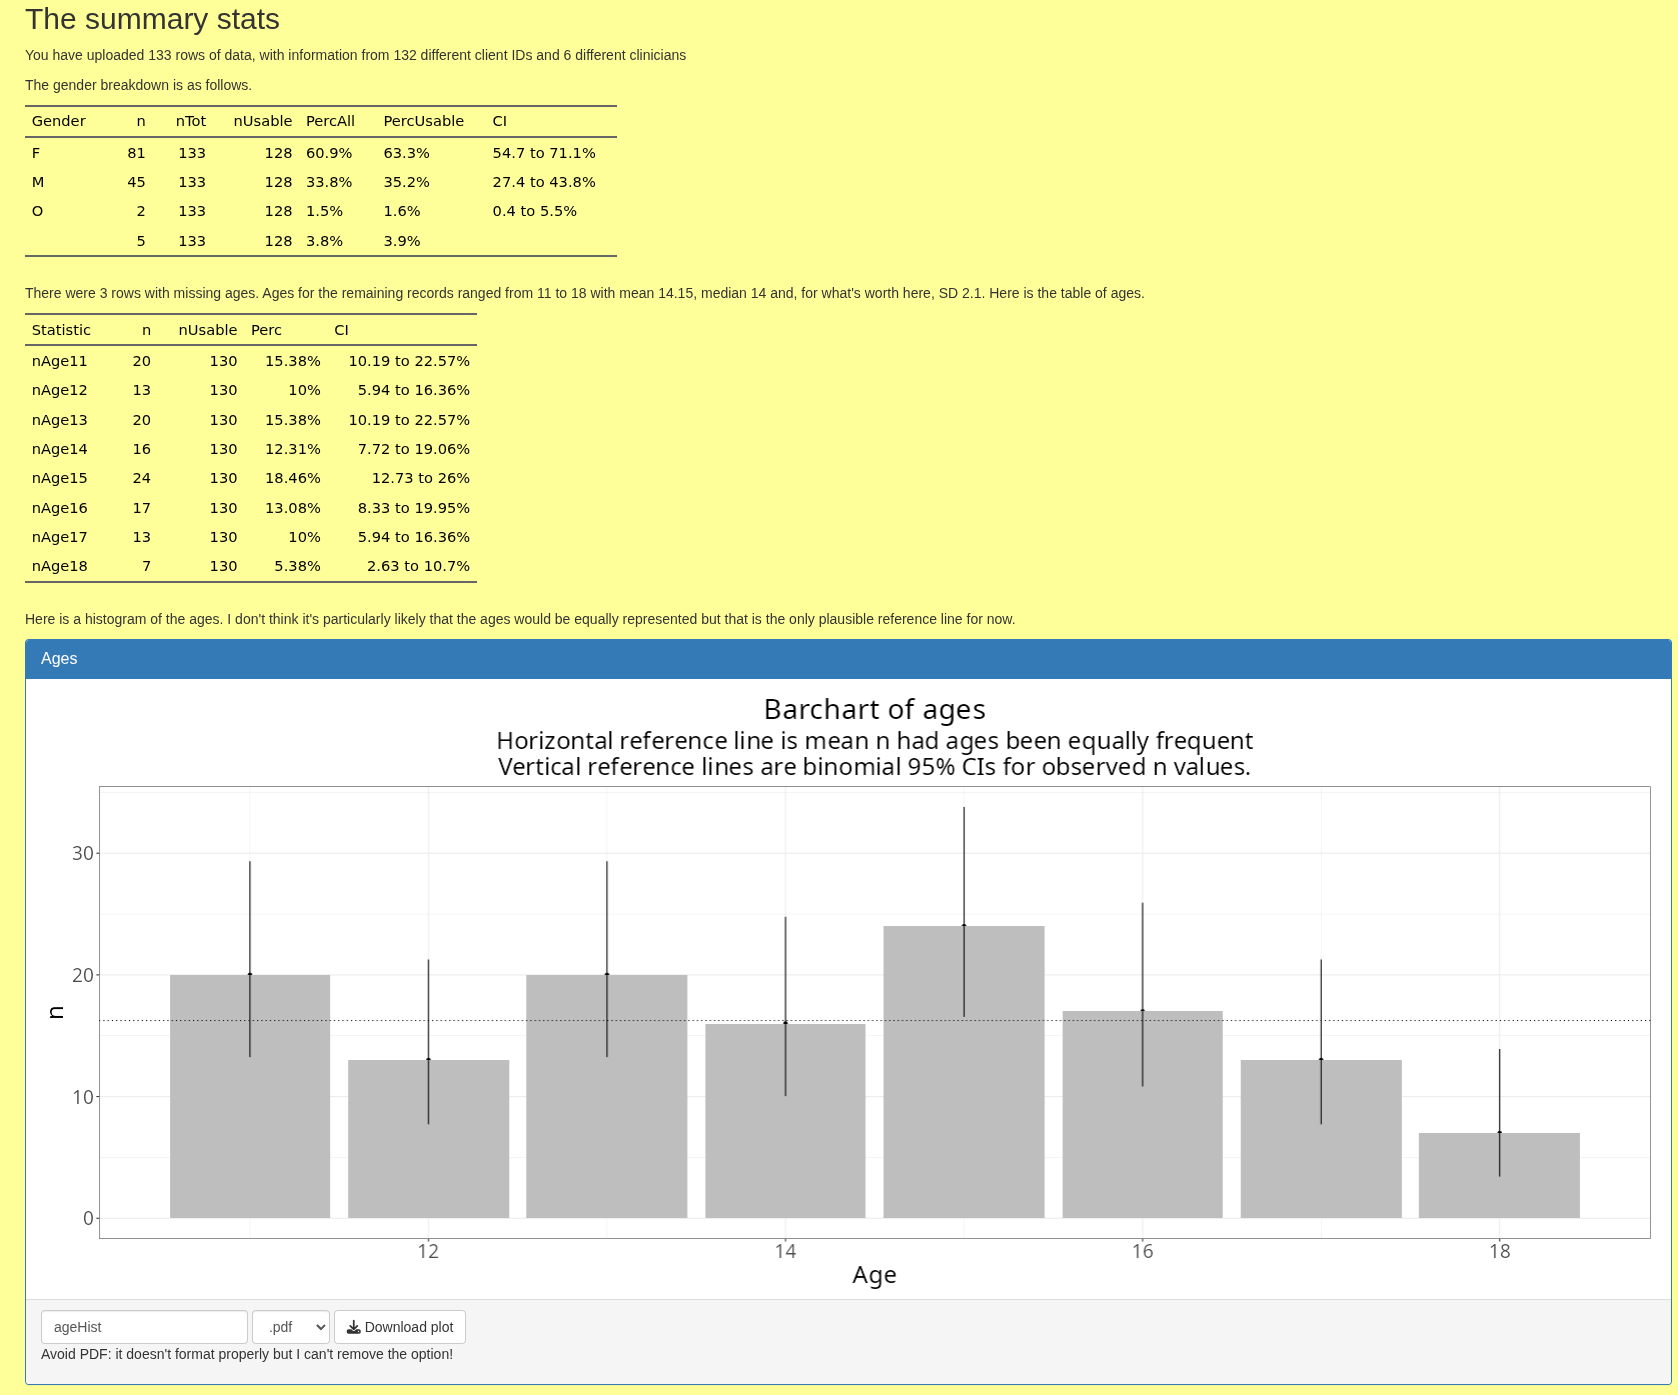Click the ageHist filename input field
This screenshot has height=1395, width=1678.
click(x=144, y=1327)
